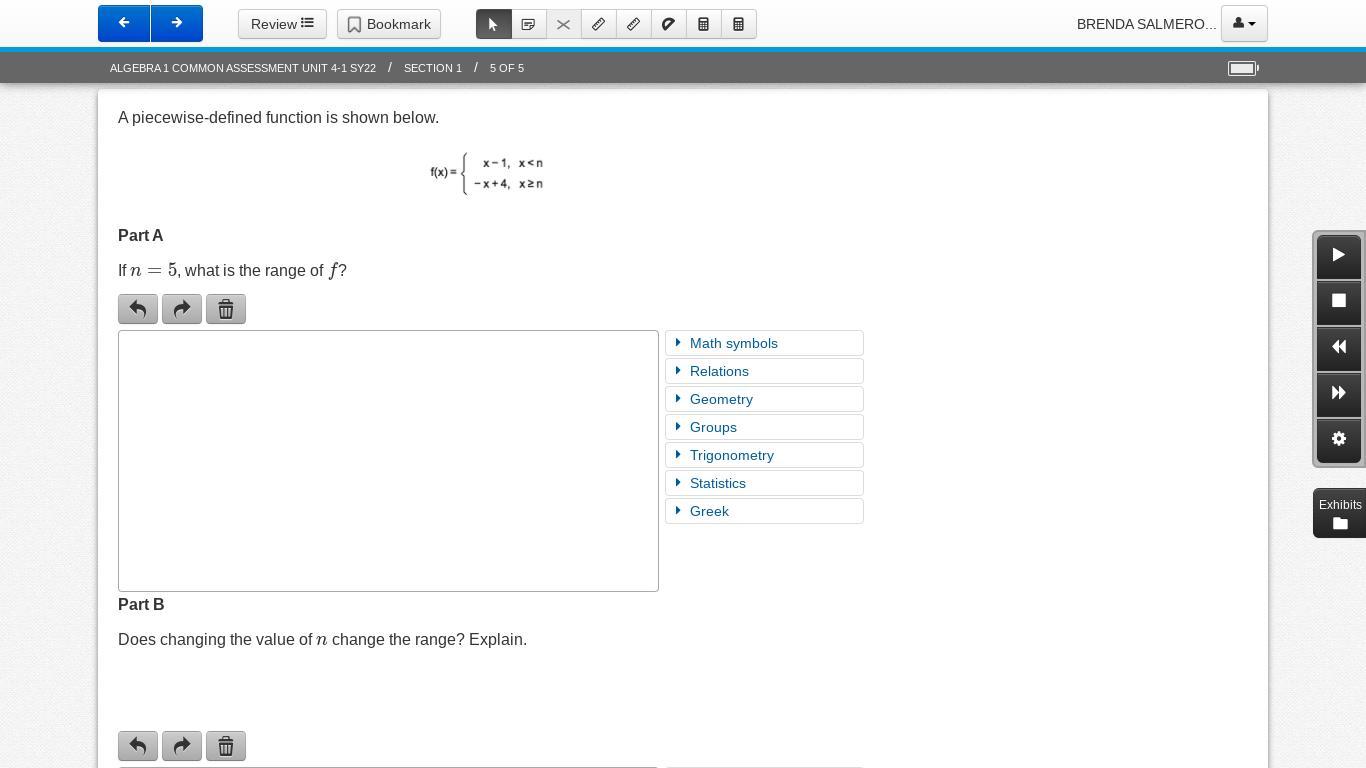Expand the Math symbols palette

pyautogui.click(x=764, y=343)
